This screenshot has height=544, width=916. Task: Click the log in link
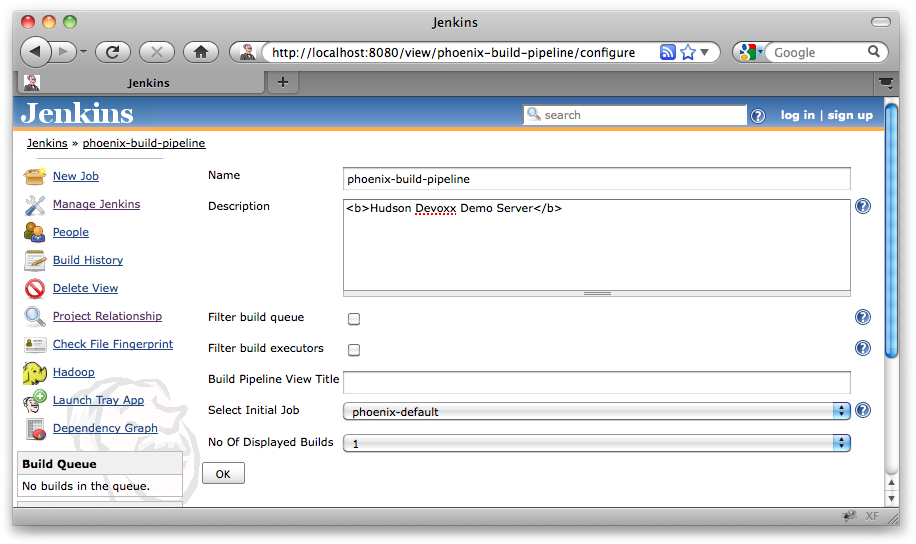[x=797, y=115]
